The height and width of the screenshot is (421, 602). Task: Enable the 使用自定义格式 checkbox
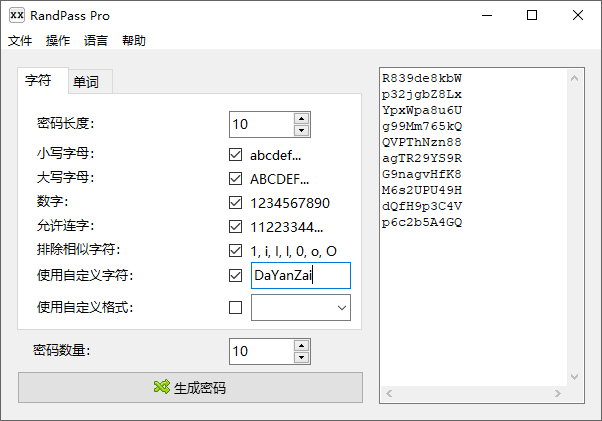(x=235, y=307)
